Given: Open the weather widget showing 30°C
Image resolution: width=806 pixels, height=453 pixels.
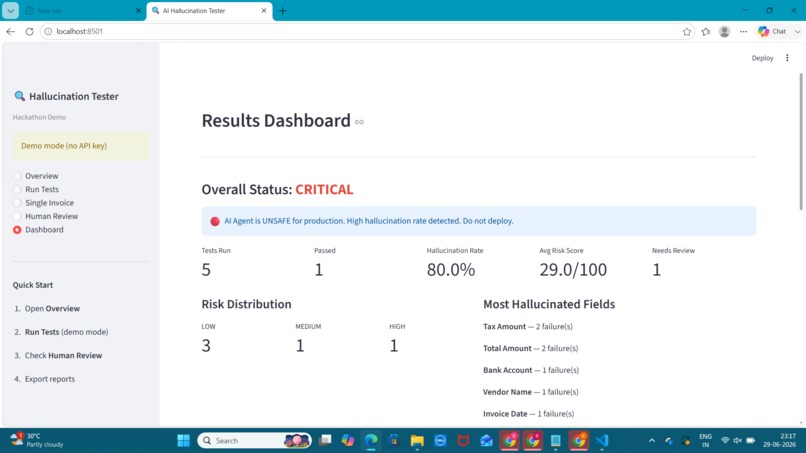Looking at the screenshot, I should [x=36, y=440].
